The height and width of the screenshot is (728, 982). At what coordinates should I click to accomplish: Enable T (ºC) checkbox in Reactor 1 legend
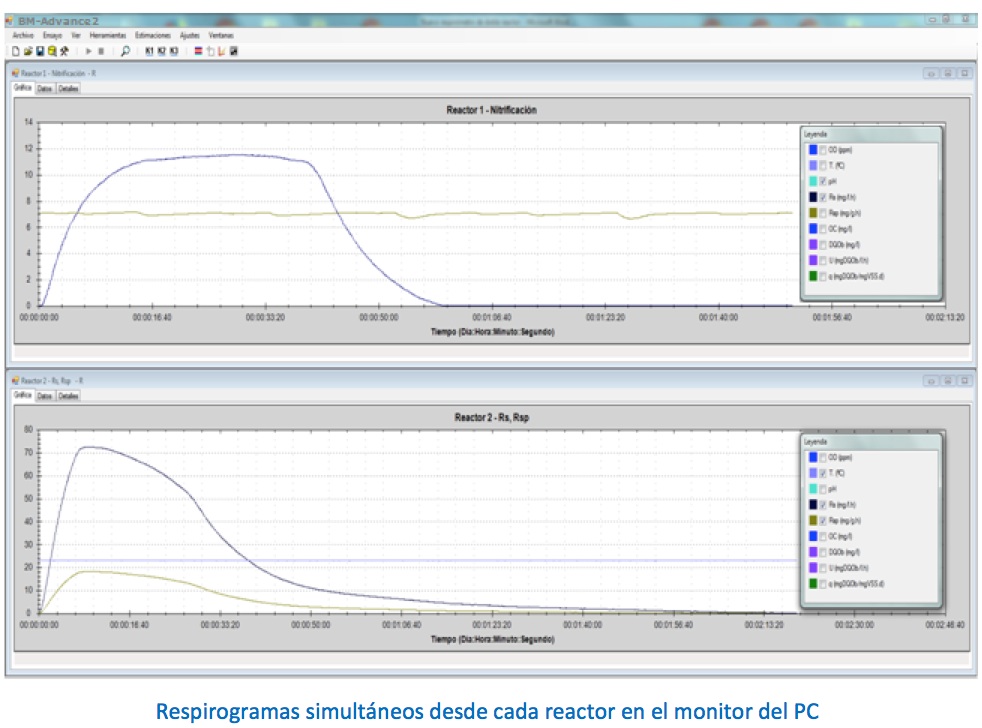tap(824, 166)
